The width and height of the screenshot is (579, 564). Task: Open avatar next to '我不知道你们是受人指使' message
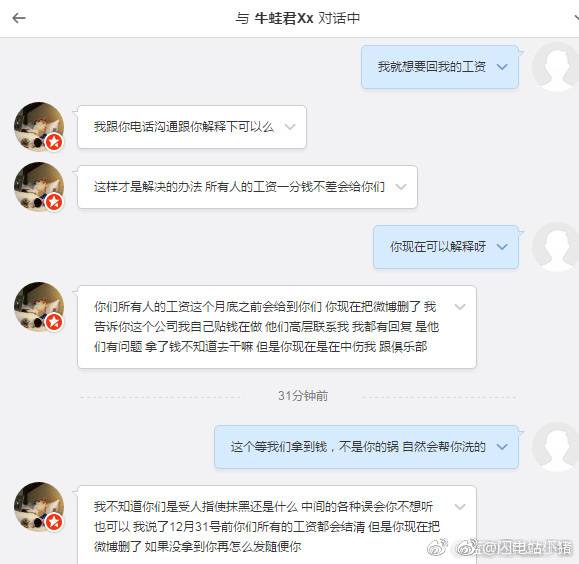39,507
